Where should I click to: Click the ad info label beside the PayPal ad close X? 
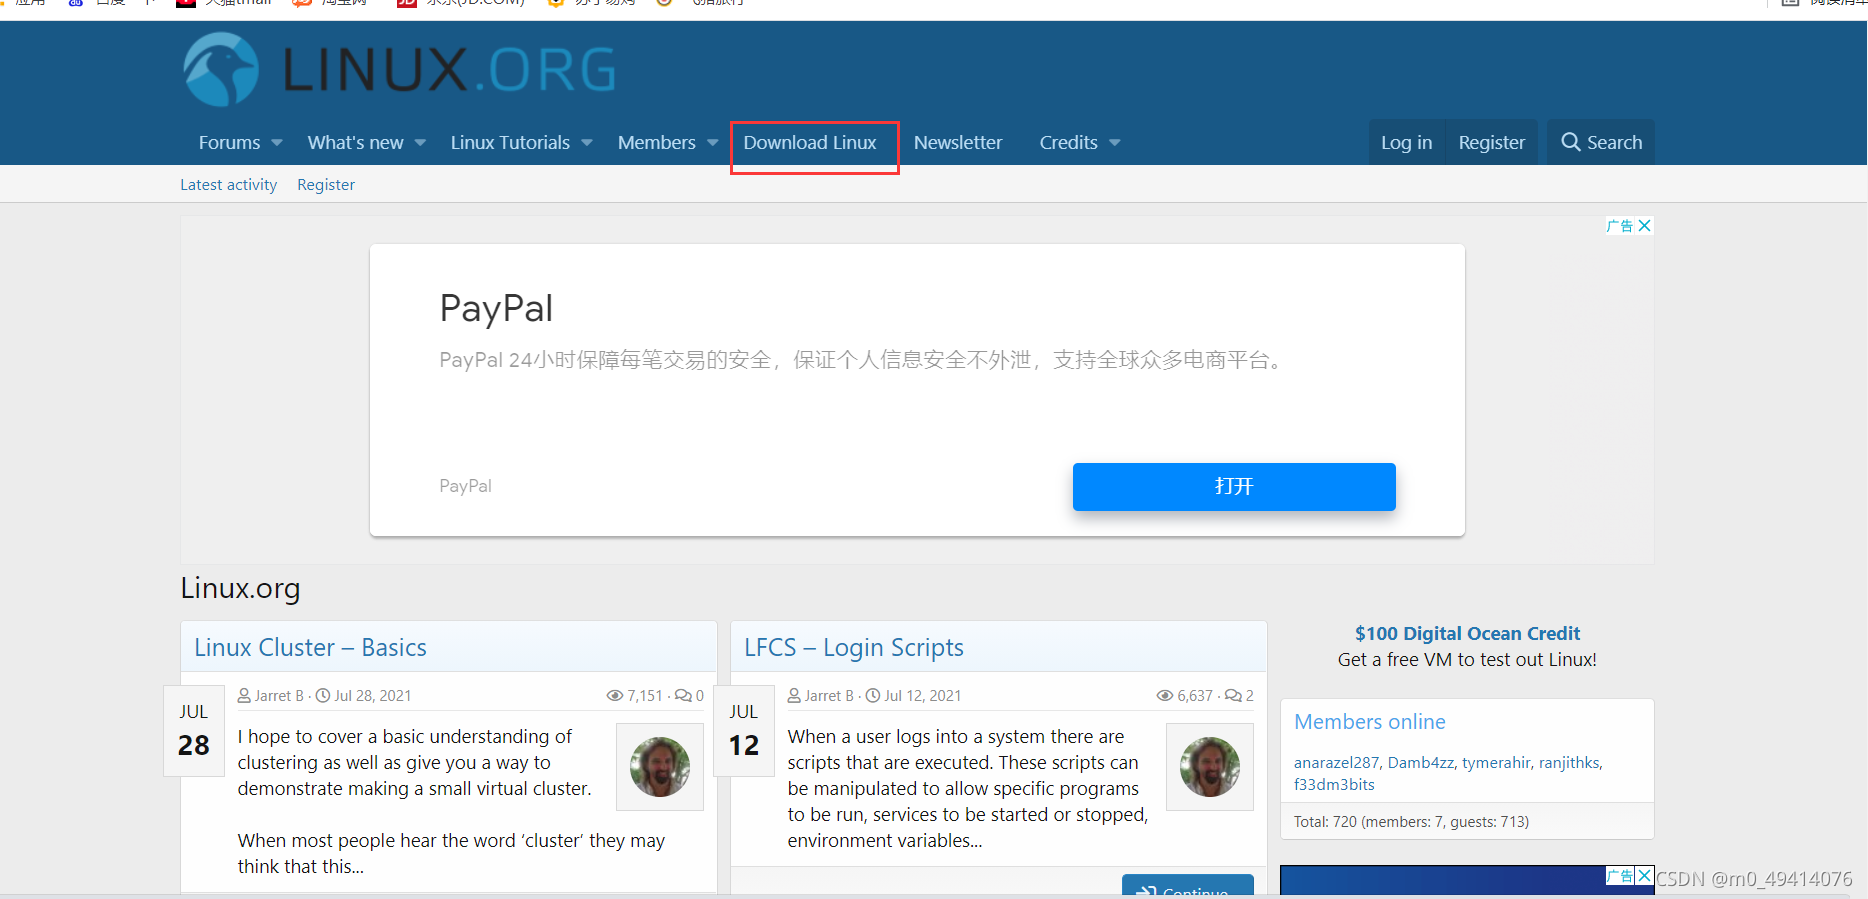point(1620,226)
